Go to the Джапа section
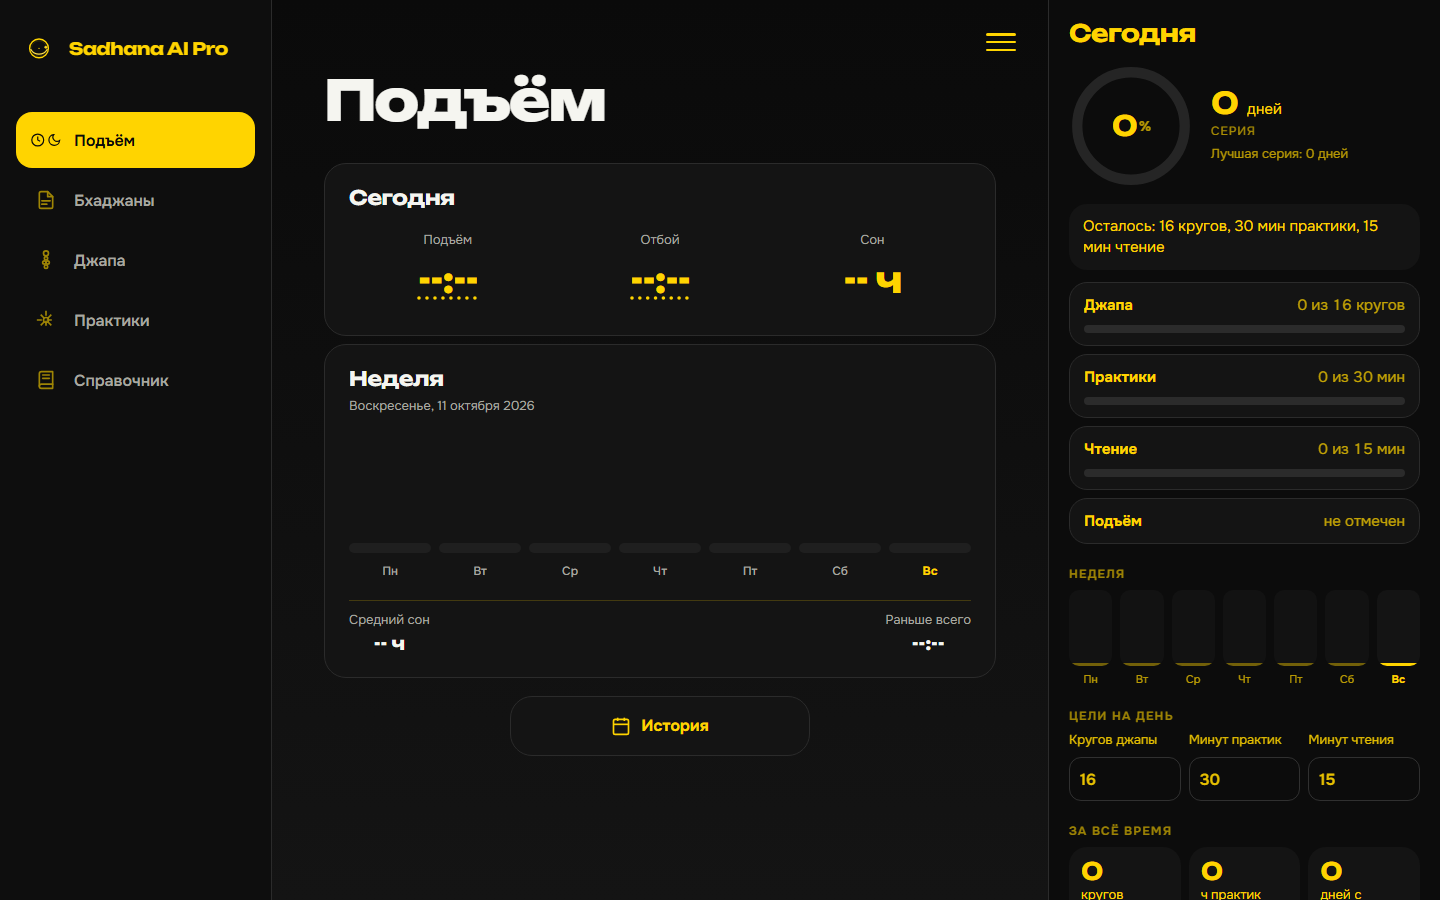 tap(135, 260)
